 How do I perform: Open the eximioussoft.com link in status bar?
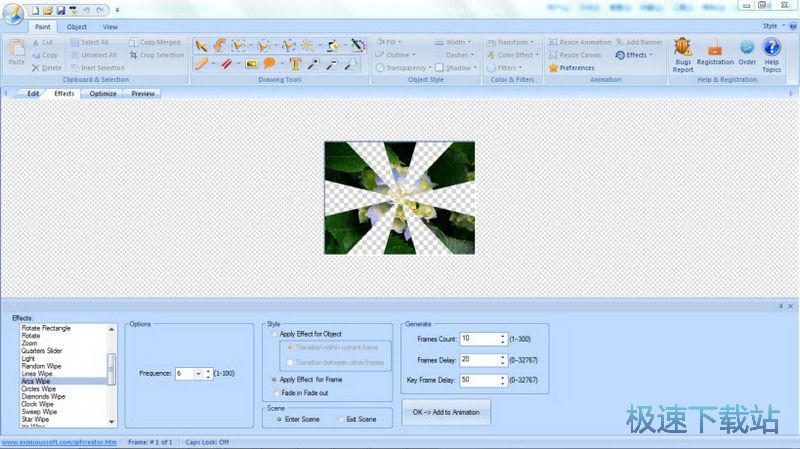tap(58, 441)
